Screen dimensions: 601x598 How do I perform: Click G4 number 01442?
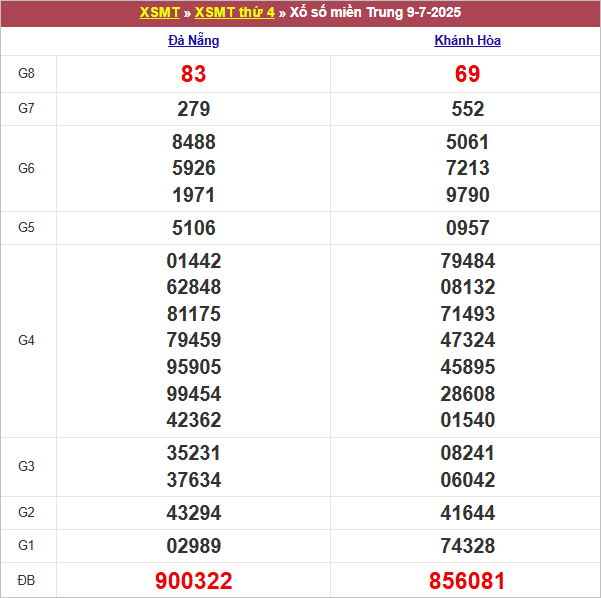194,261
